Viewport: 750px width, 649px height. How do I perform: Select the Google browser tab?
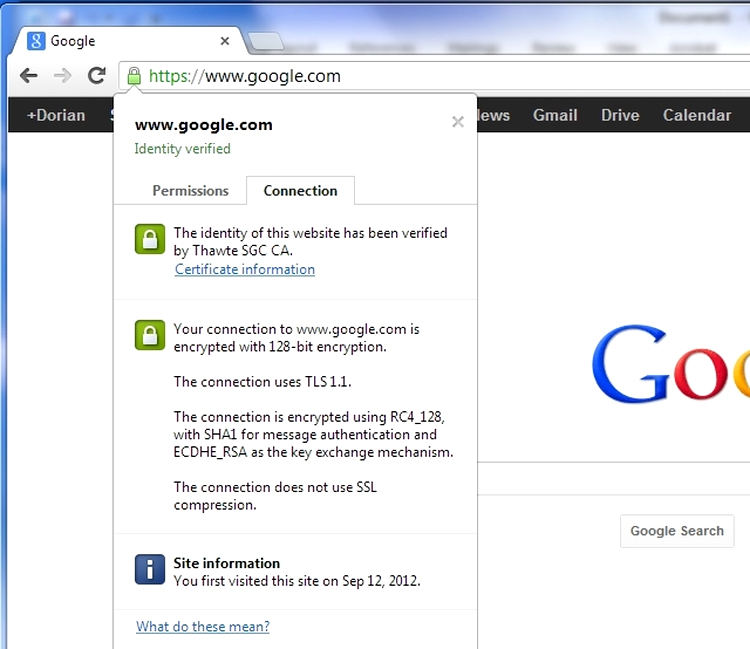click(127, 41)
